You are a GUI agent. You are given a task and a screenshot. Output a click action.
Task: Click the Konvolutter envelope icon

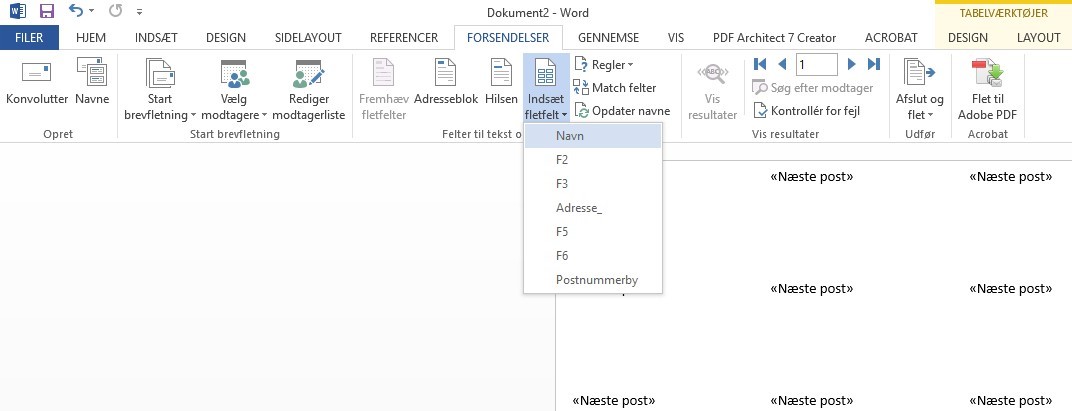pos(37,72)
